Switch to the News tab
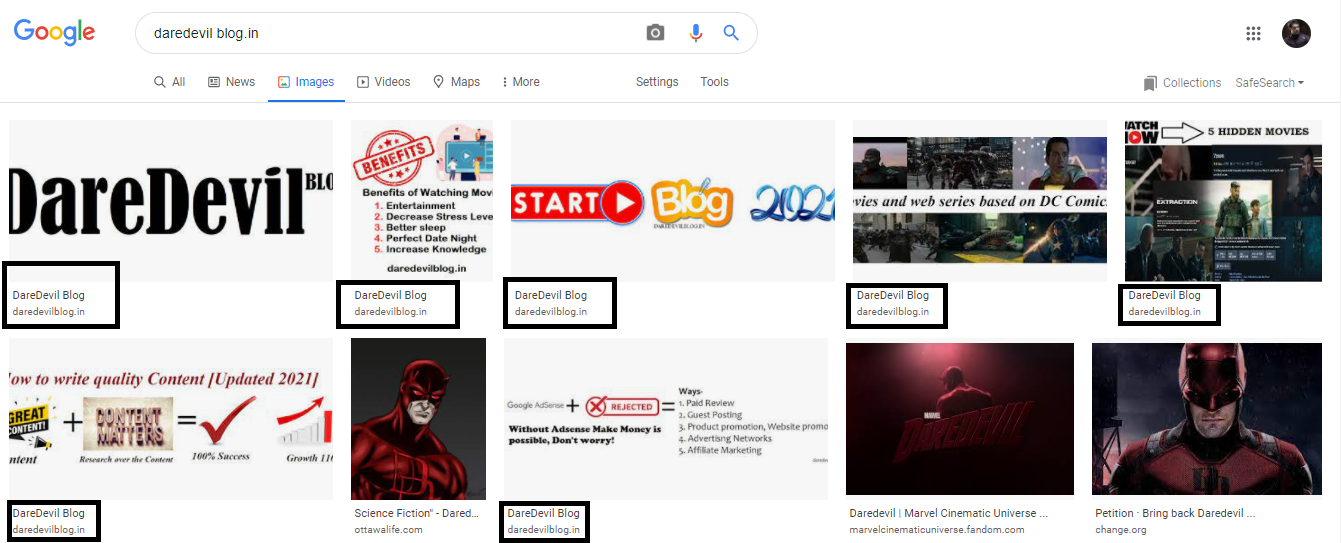 point(231,82)
